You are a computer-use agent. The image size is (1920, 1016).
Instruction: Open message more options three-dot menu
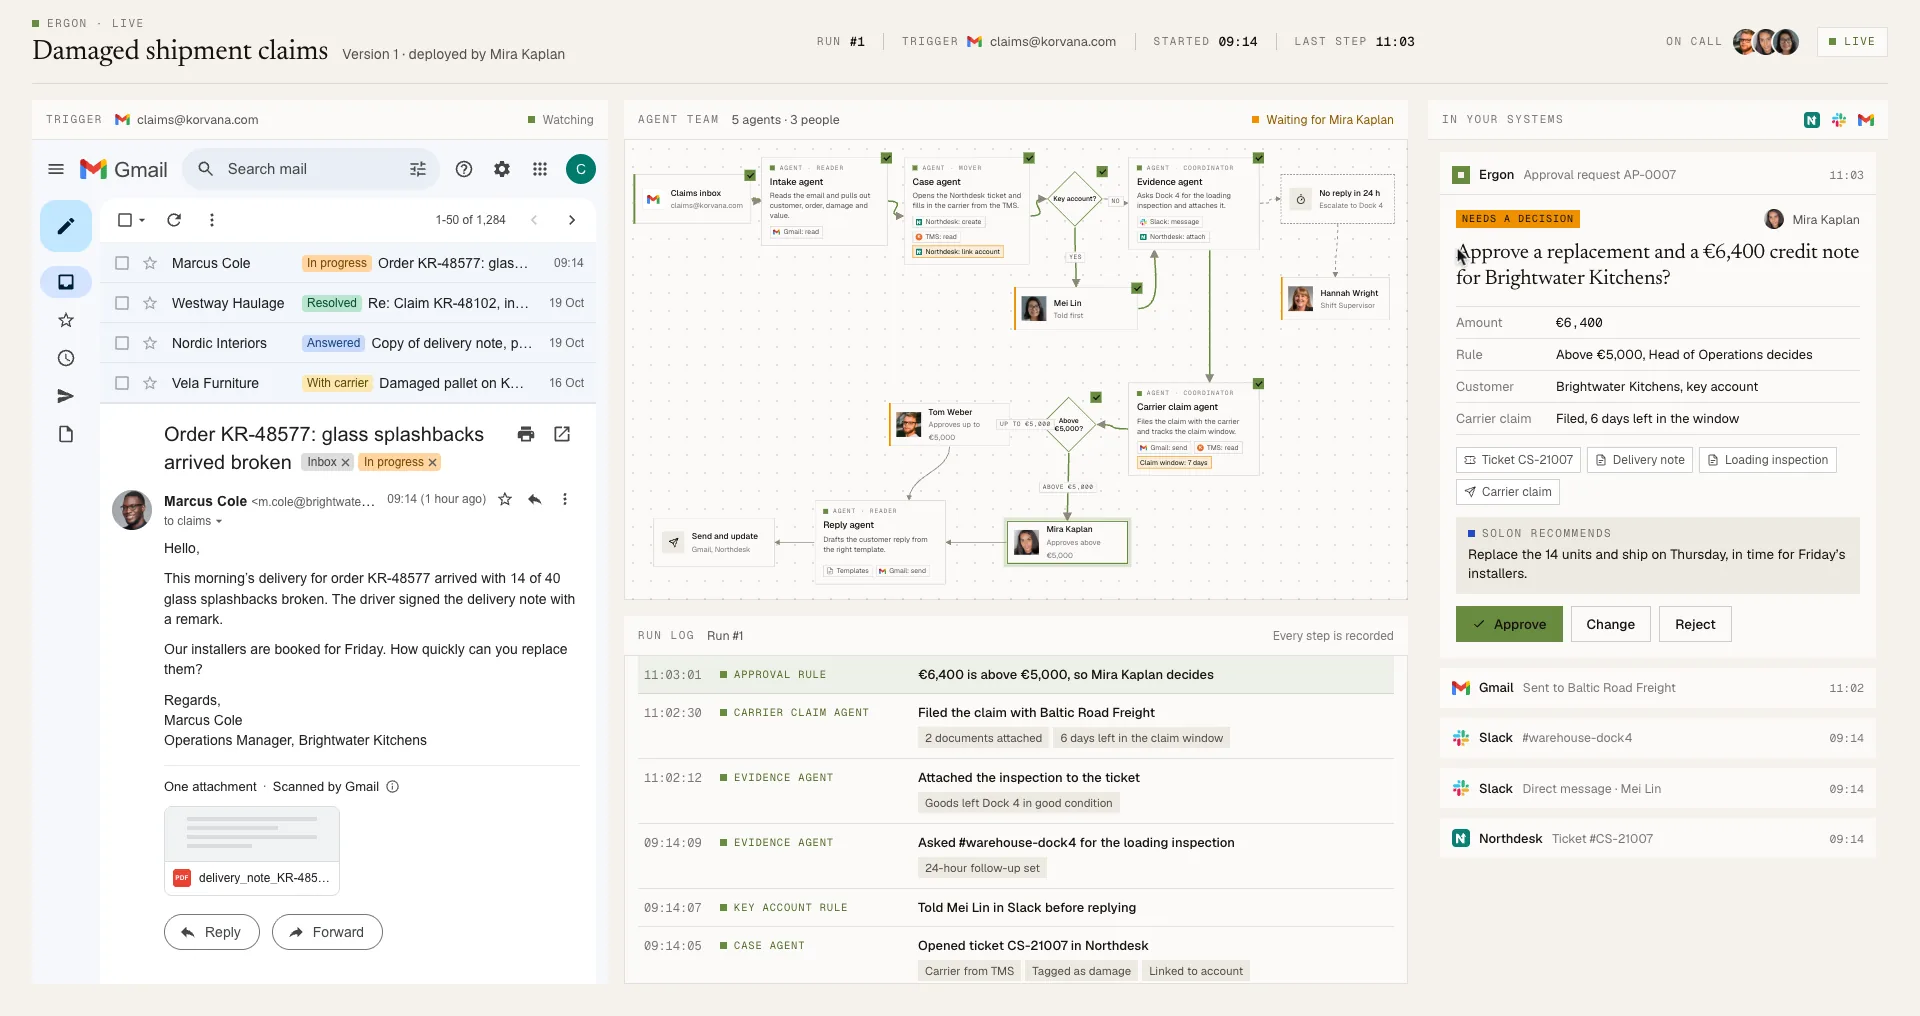click(565, 499)
